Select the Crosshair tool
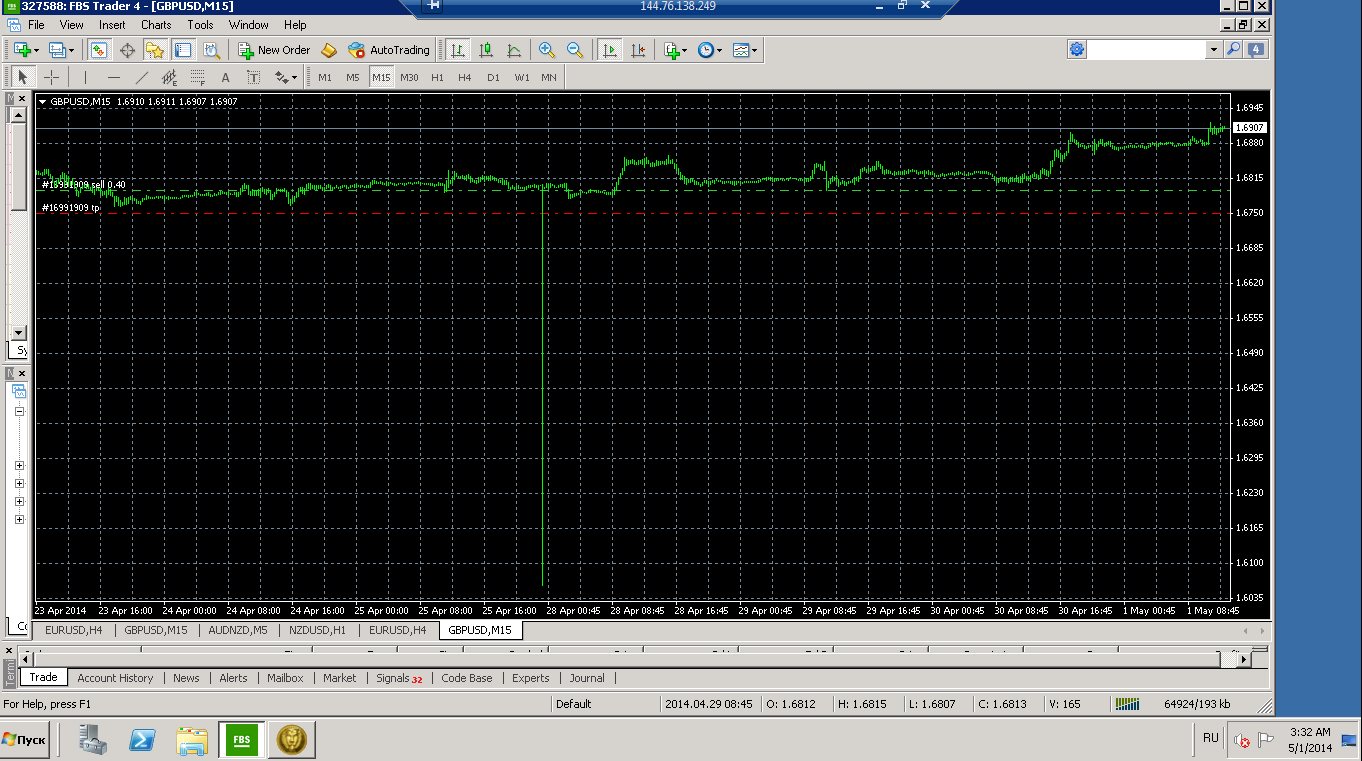The height and width of the screenshot is (761, 1362). tap(51, 77)
